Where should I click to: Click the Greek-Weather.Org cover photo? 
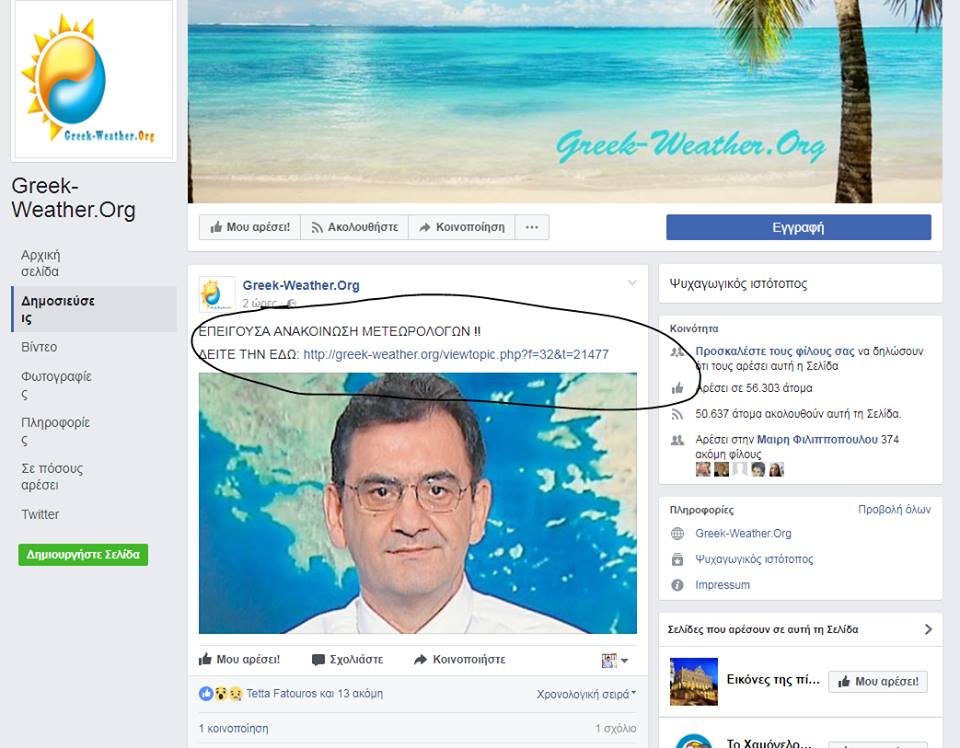tap(565, 101)
